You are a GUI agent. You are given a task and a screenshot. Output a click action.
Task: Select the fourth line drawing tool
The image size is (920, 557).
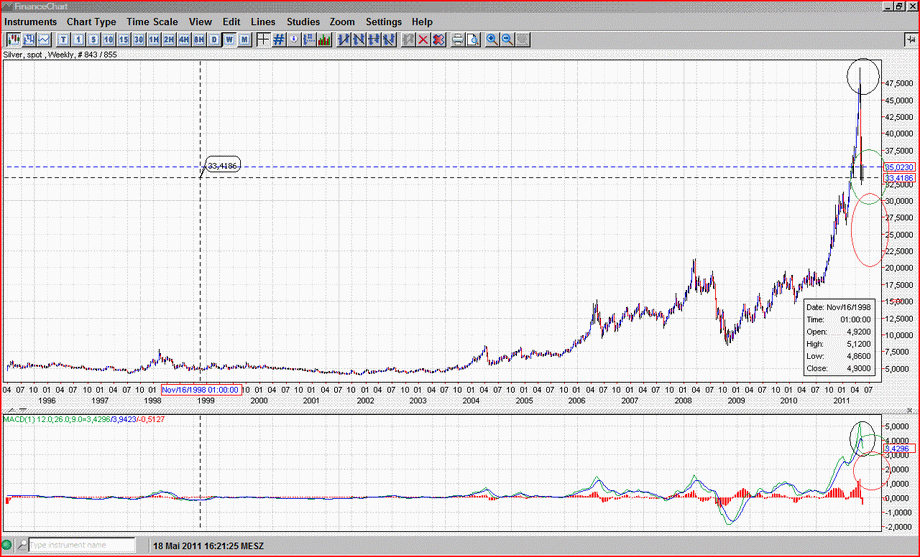tap(388, 39)
